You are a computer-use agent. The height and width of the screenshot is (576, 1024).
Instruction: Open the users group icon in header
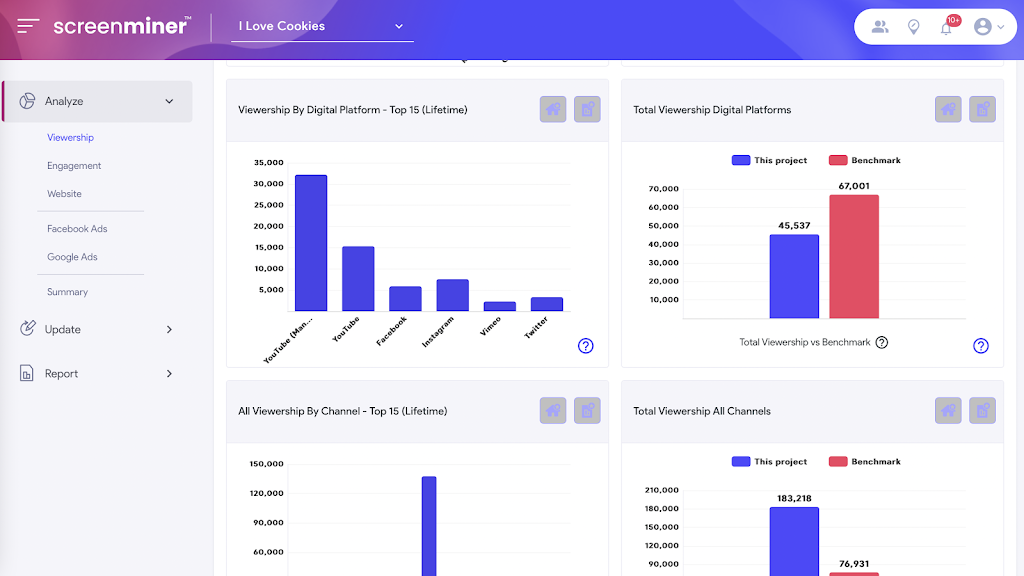(x=880, y=27)
